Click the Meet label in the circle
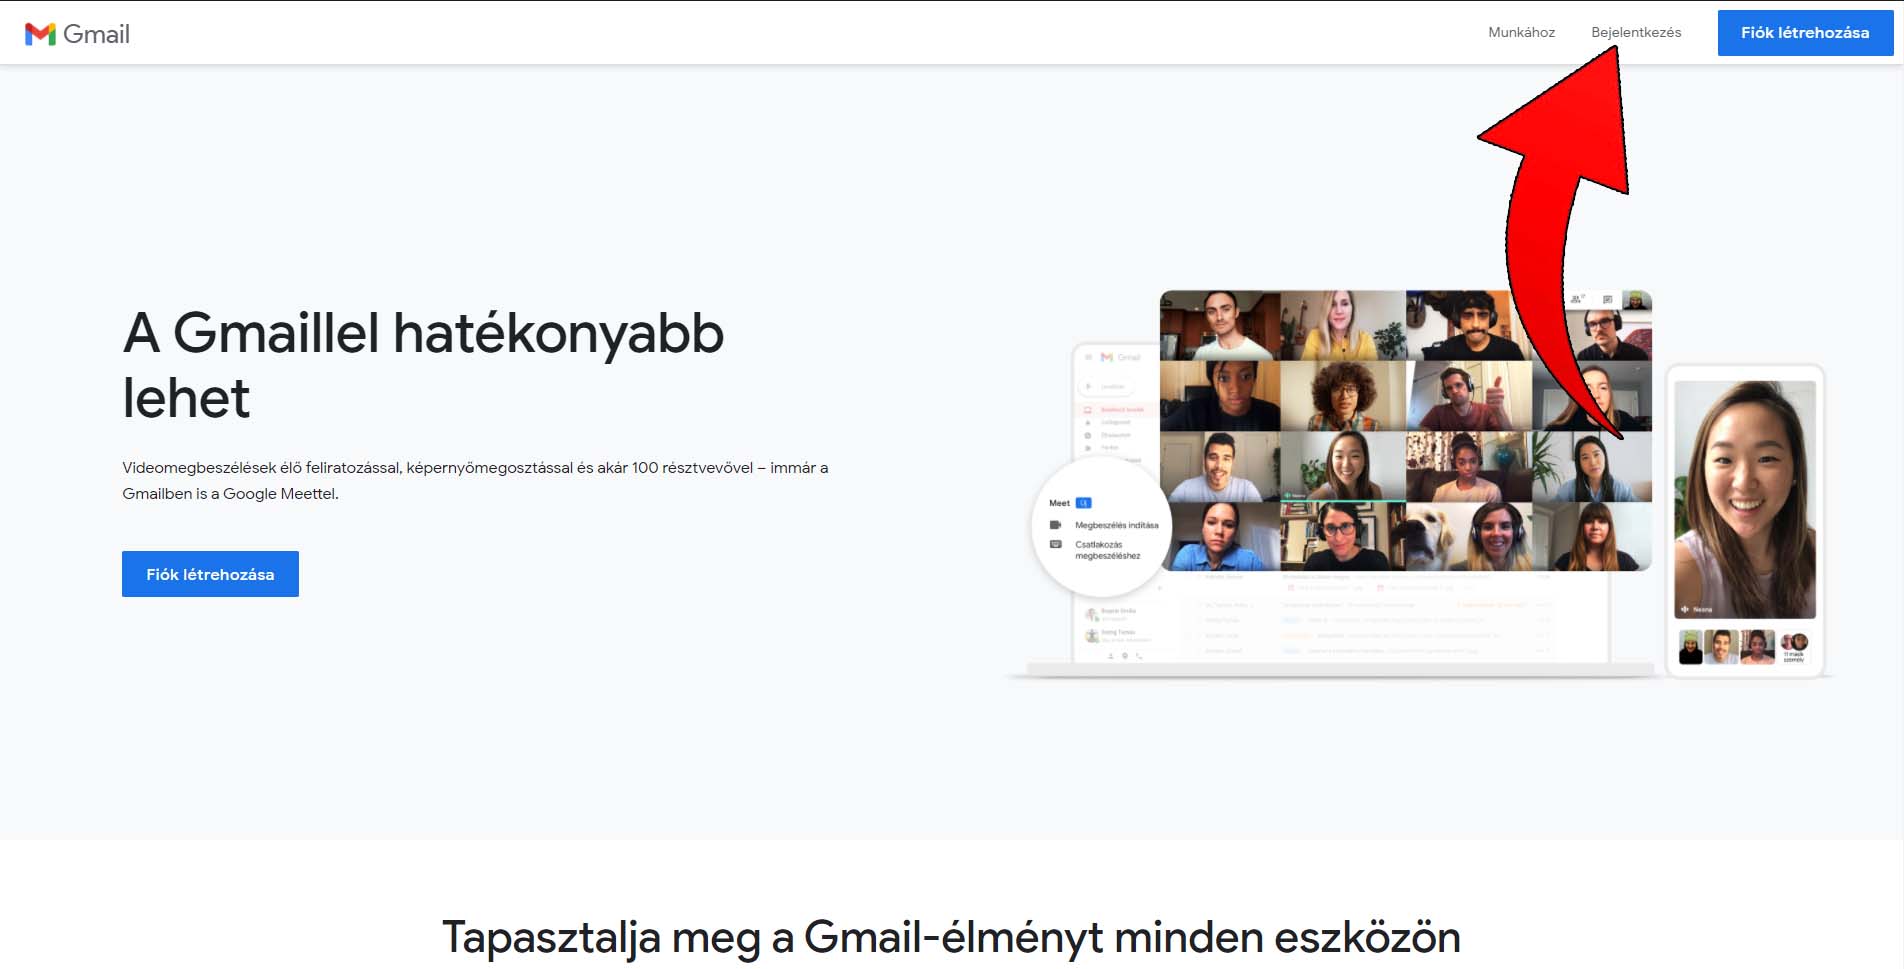Image resolution: width=1904 pixels, height=969 pixels. (x=1059, y=503)
